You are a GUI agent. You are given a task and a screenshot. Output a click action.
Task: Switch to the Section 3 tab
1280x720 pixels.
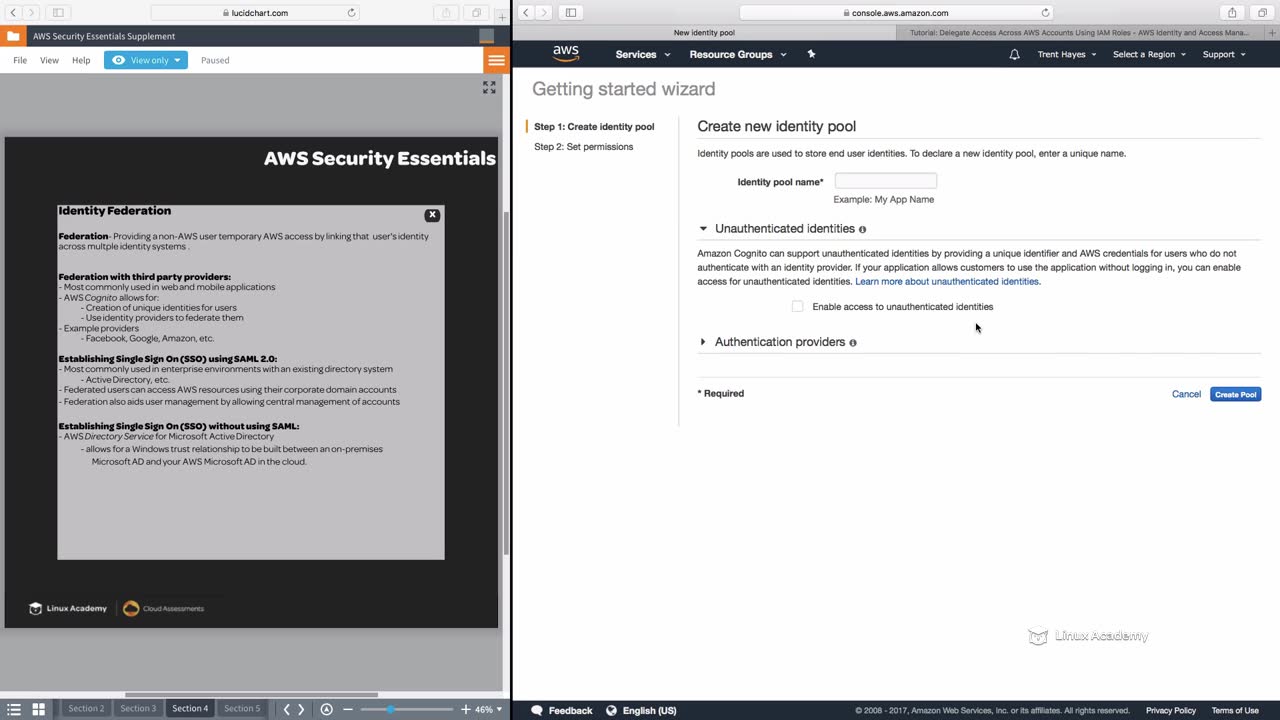138,709
